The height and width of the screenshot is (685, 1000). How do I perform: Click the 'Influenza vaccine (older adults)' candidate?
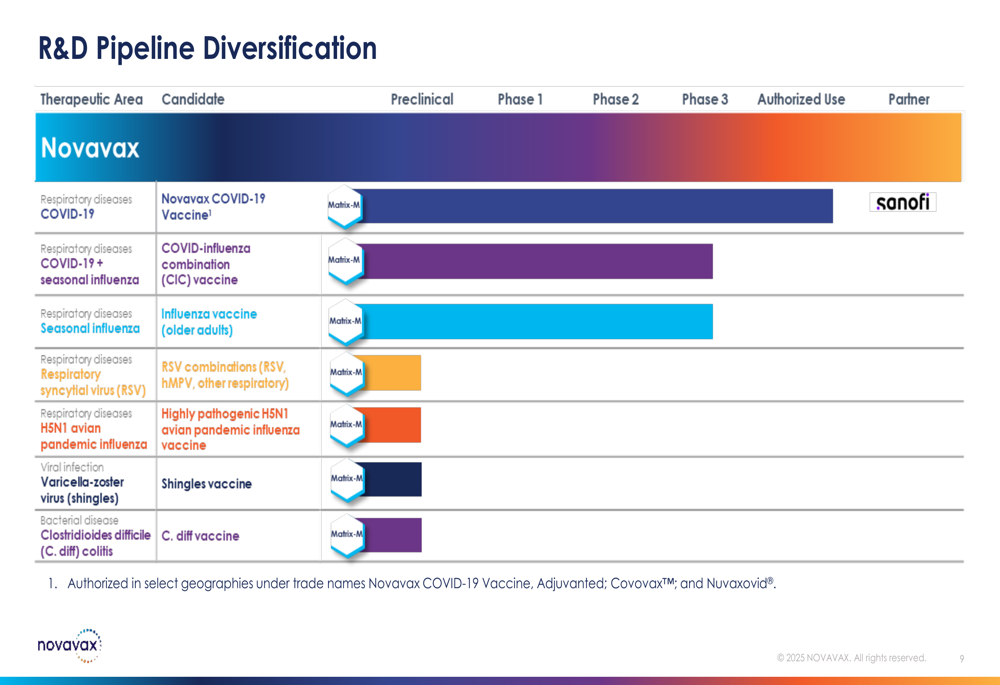209,322
